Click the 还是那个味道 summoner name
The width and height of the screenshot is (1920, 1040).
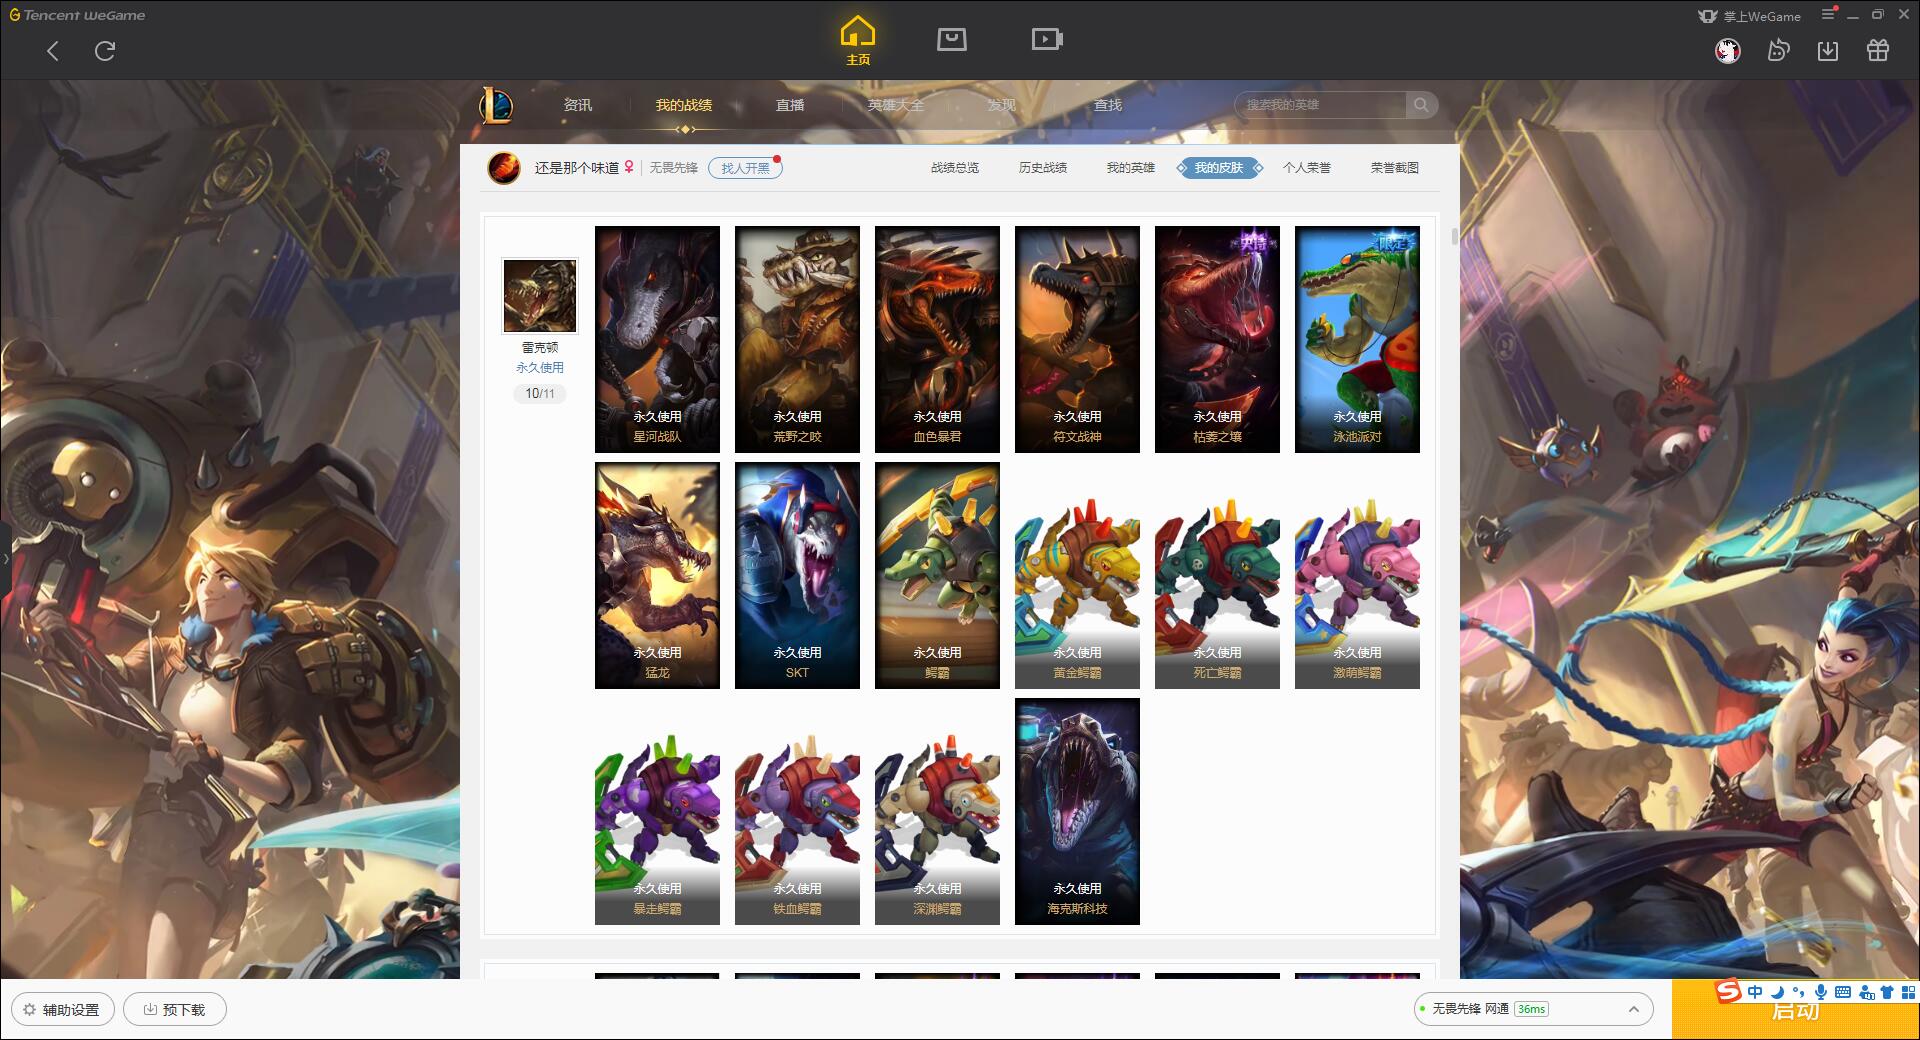pos(577,168)
